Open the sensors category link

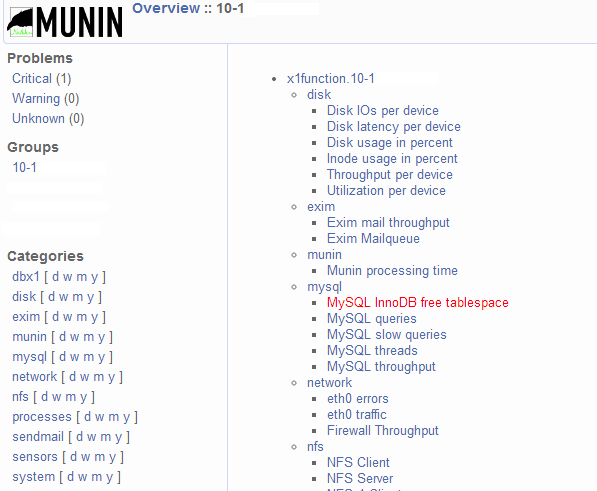coord(35,457)
